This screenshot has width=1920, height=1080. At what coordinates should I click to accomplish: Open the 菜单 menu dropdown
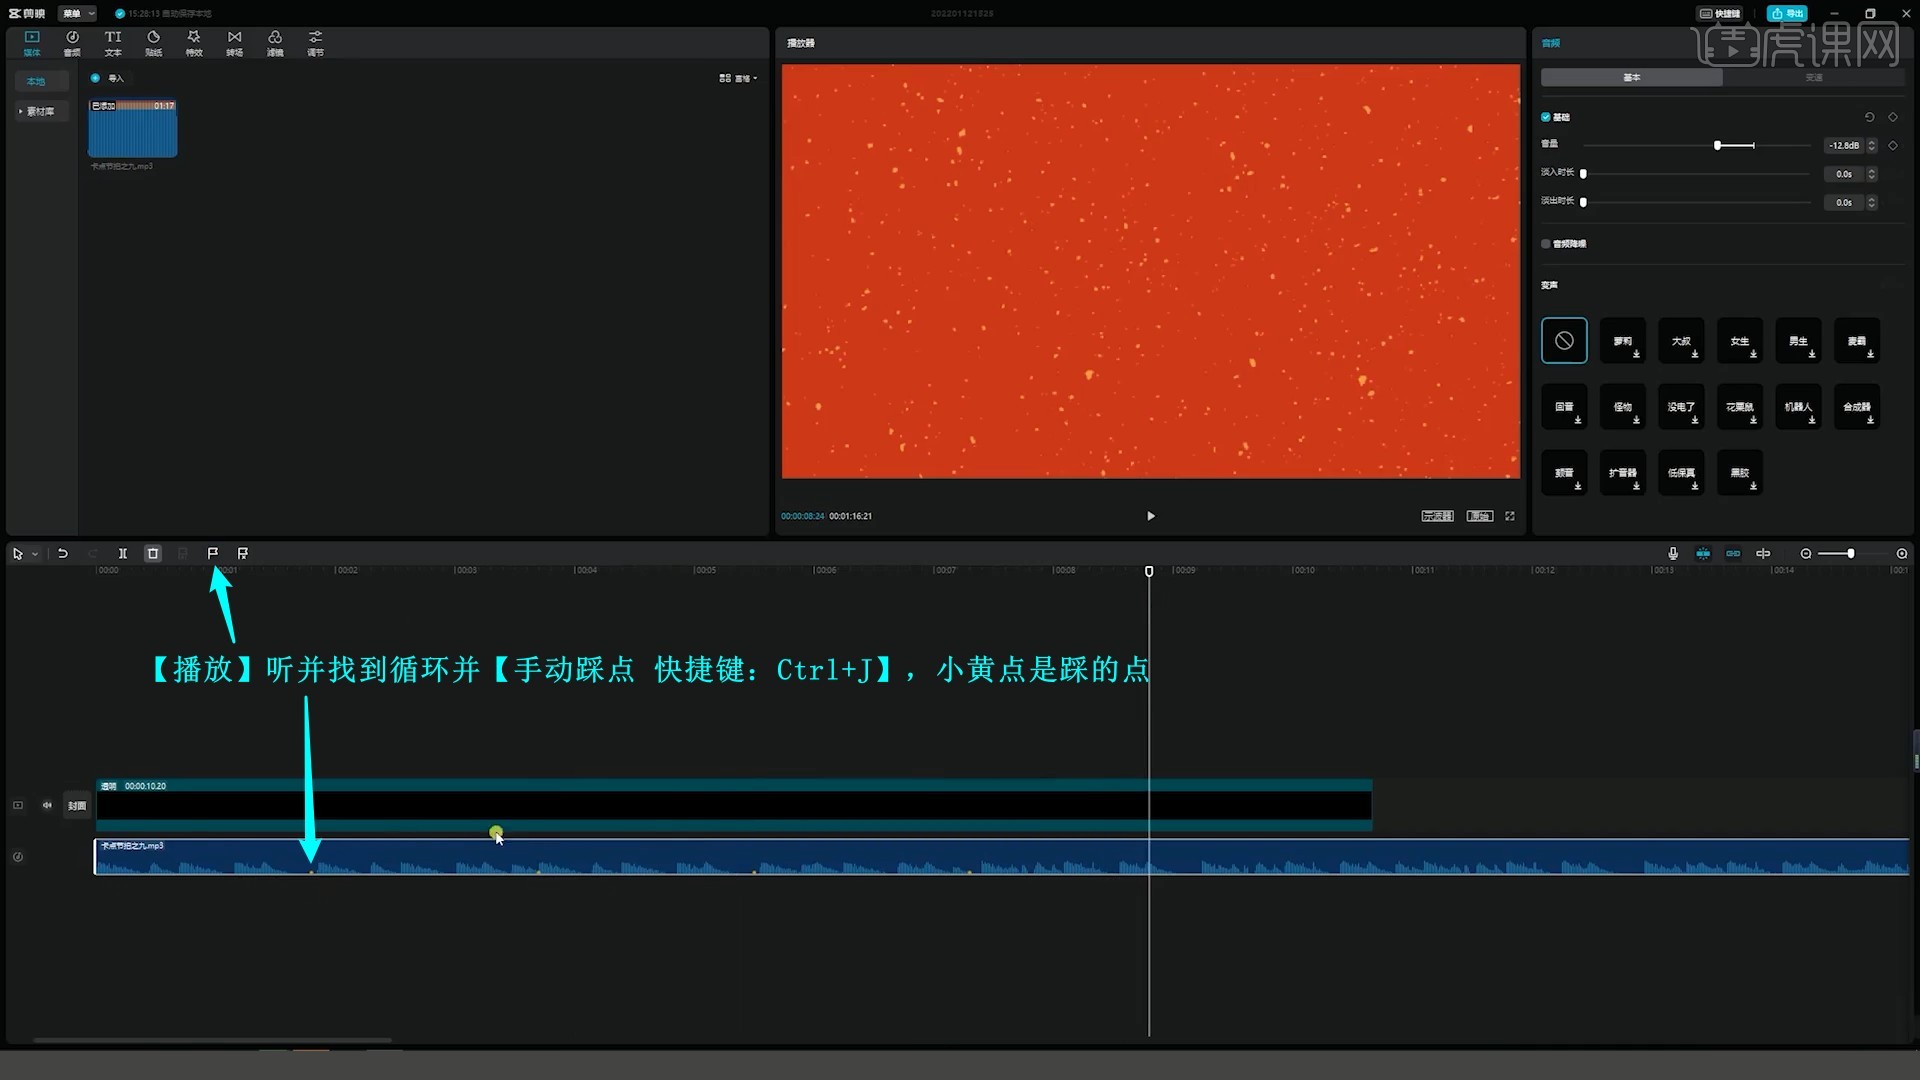(77, 13)
